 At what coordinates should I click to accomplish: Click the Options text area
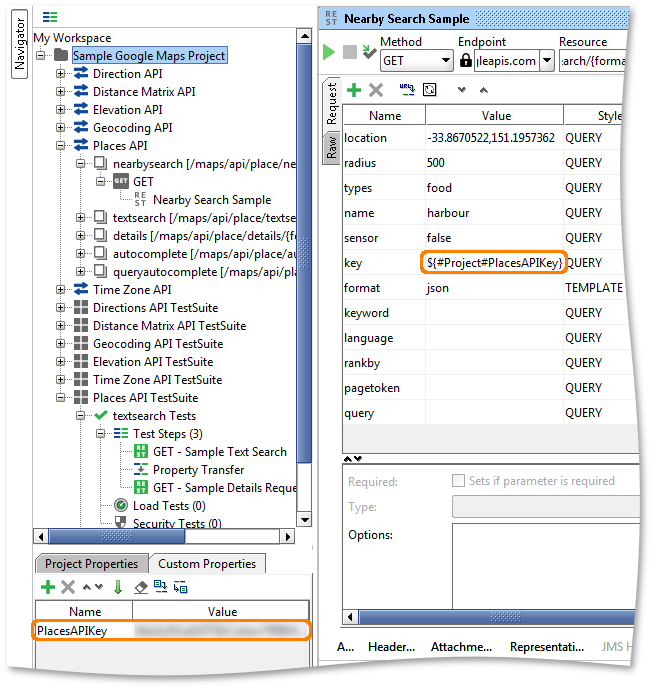coord(546,566)
